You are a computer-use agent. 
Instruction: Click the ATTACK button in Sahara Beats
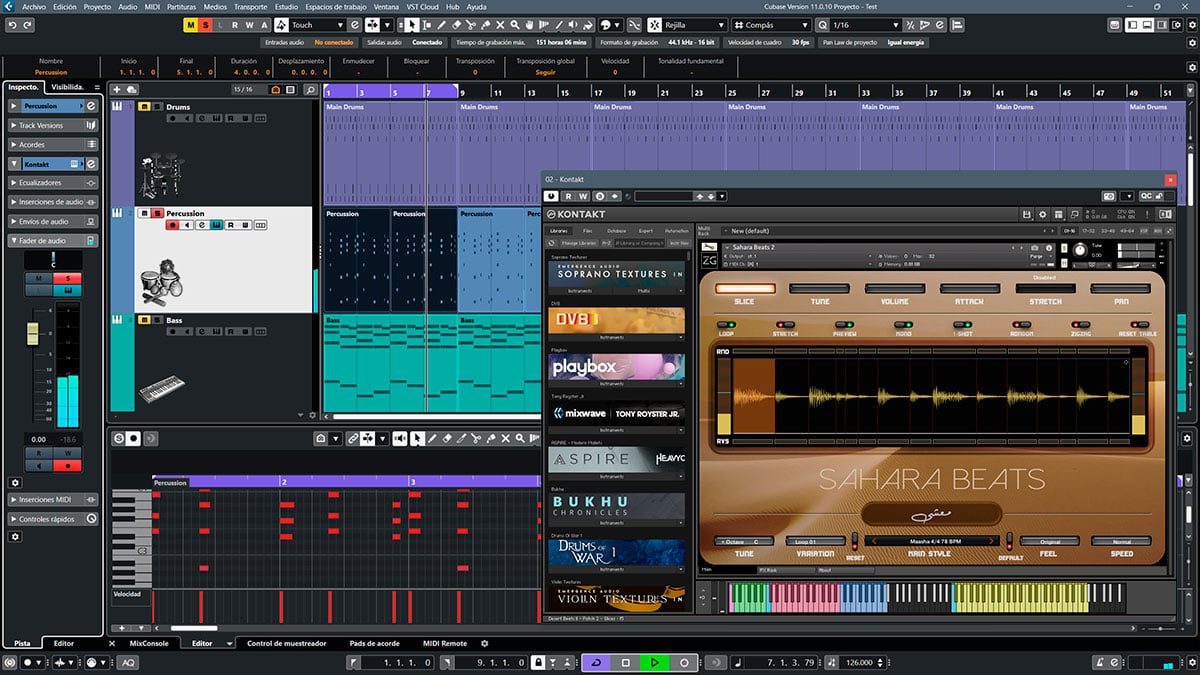(x=969, y=289)
